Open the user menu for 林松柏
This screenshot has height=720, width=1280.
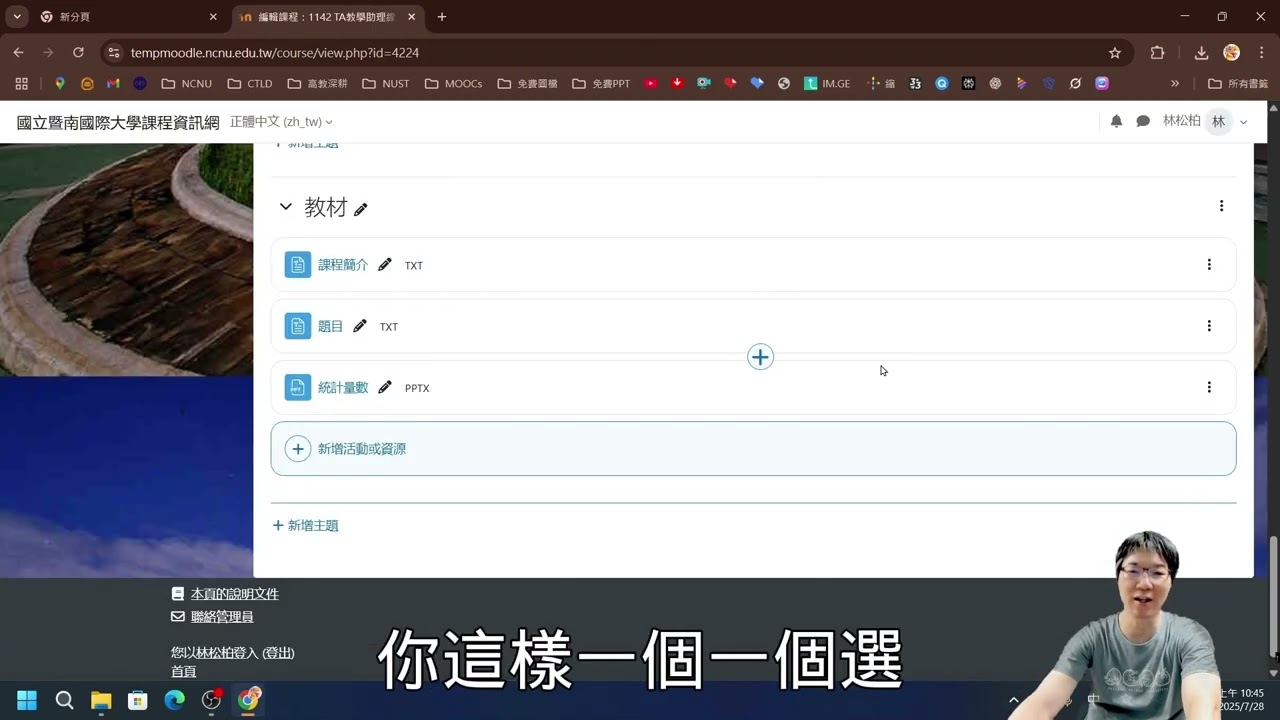coord(1206,121)
